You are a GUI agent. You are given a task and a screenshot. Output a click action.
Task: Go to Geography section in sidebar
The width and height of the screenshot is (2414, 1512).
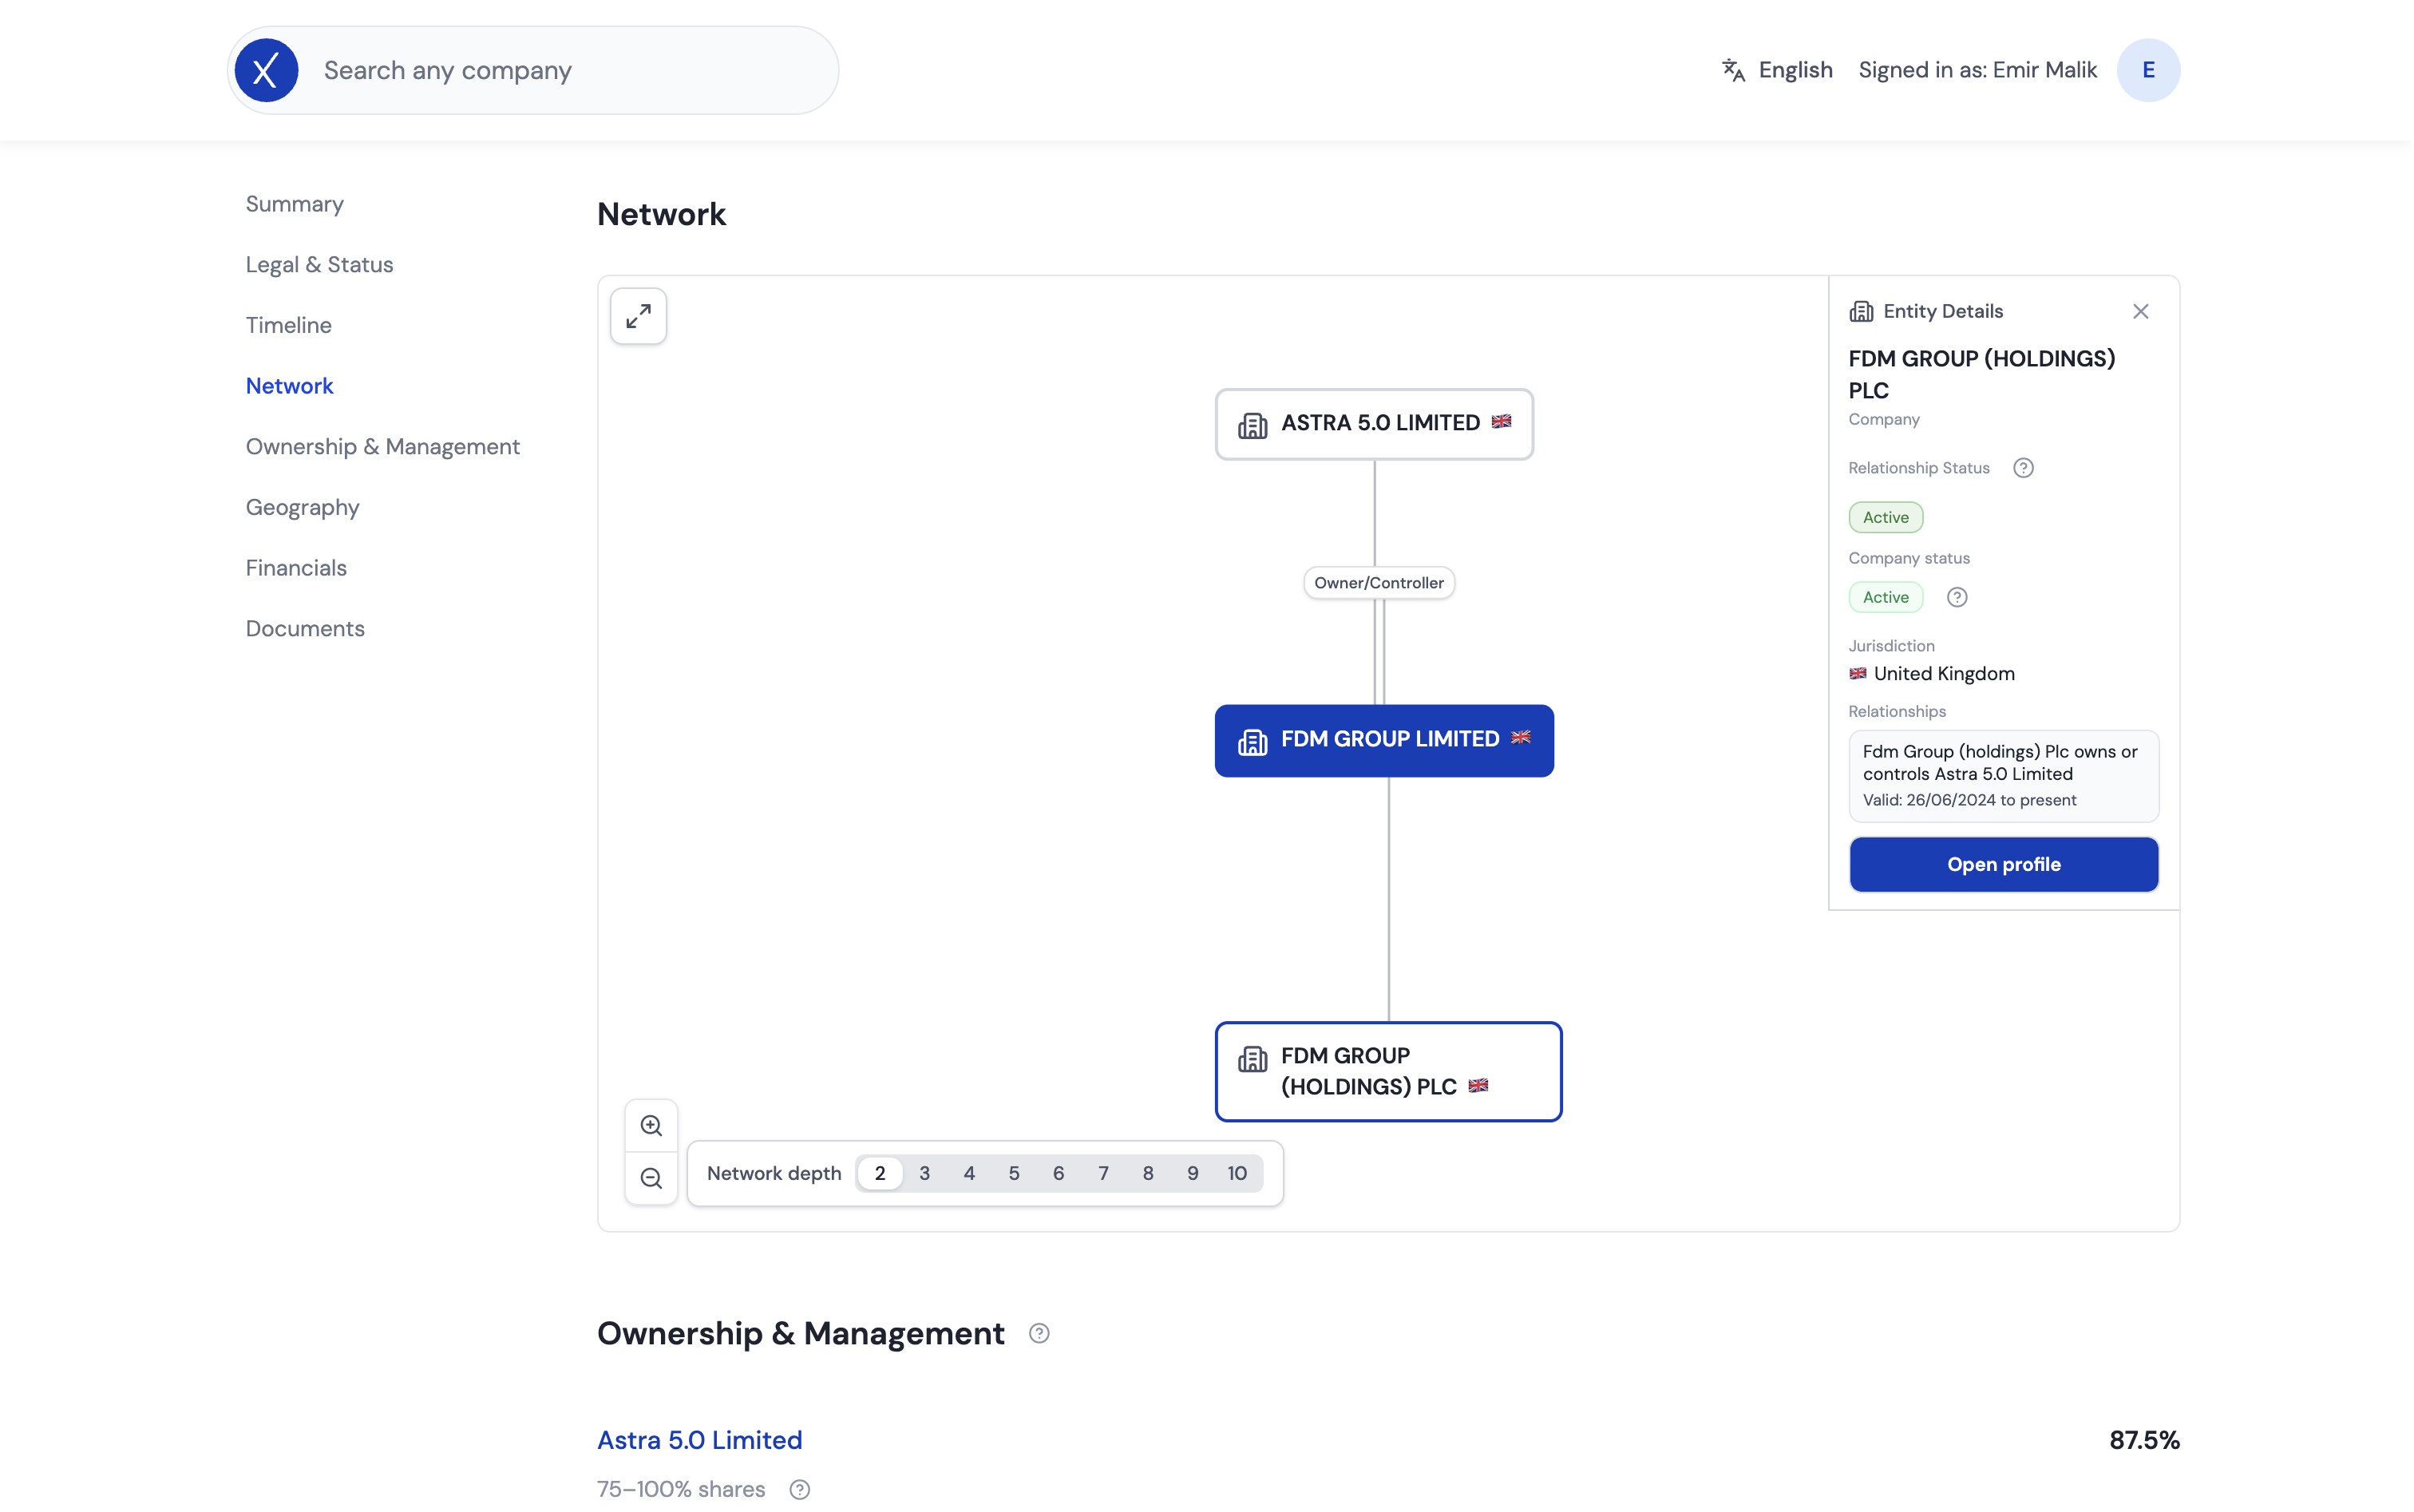tap(302, 507)
